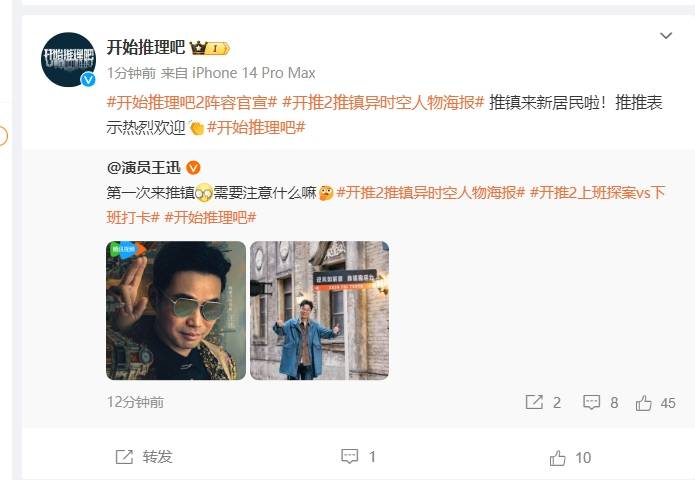Open hashtag #开始推理吧2阵容官宣#
This screenshot has height=480, width=695.
pyautogui.click(x=192, y=103)
